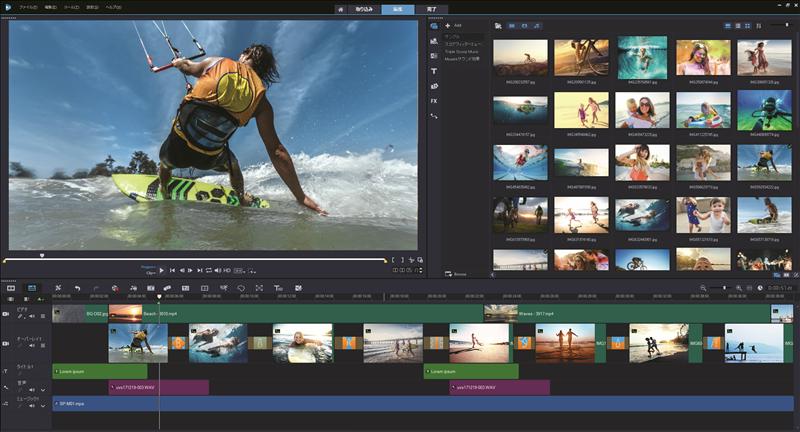Screen dimensions: 800x432
Task: Switch to Timeline view
Action: point(32,288)
